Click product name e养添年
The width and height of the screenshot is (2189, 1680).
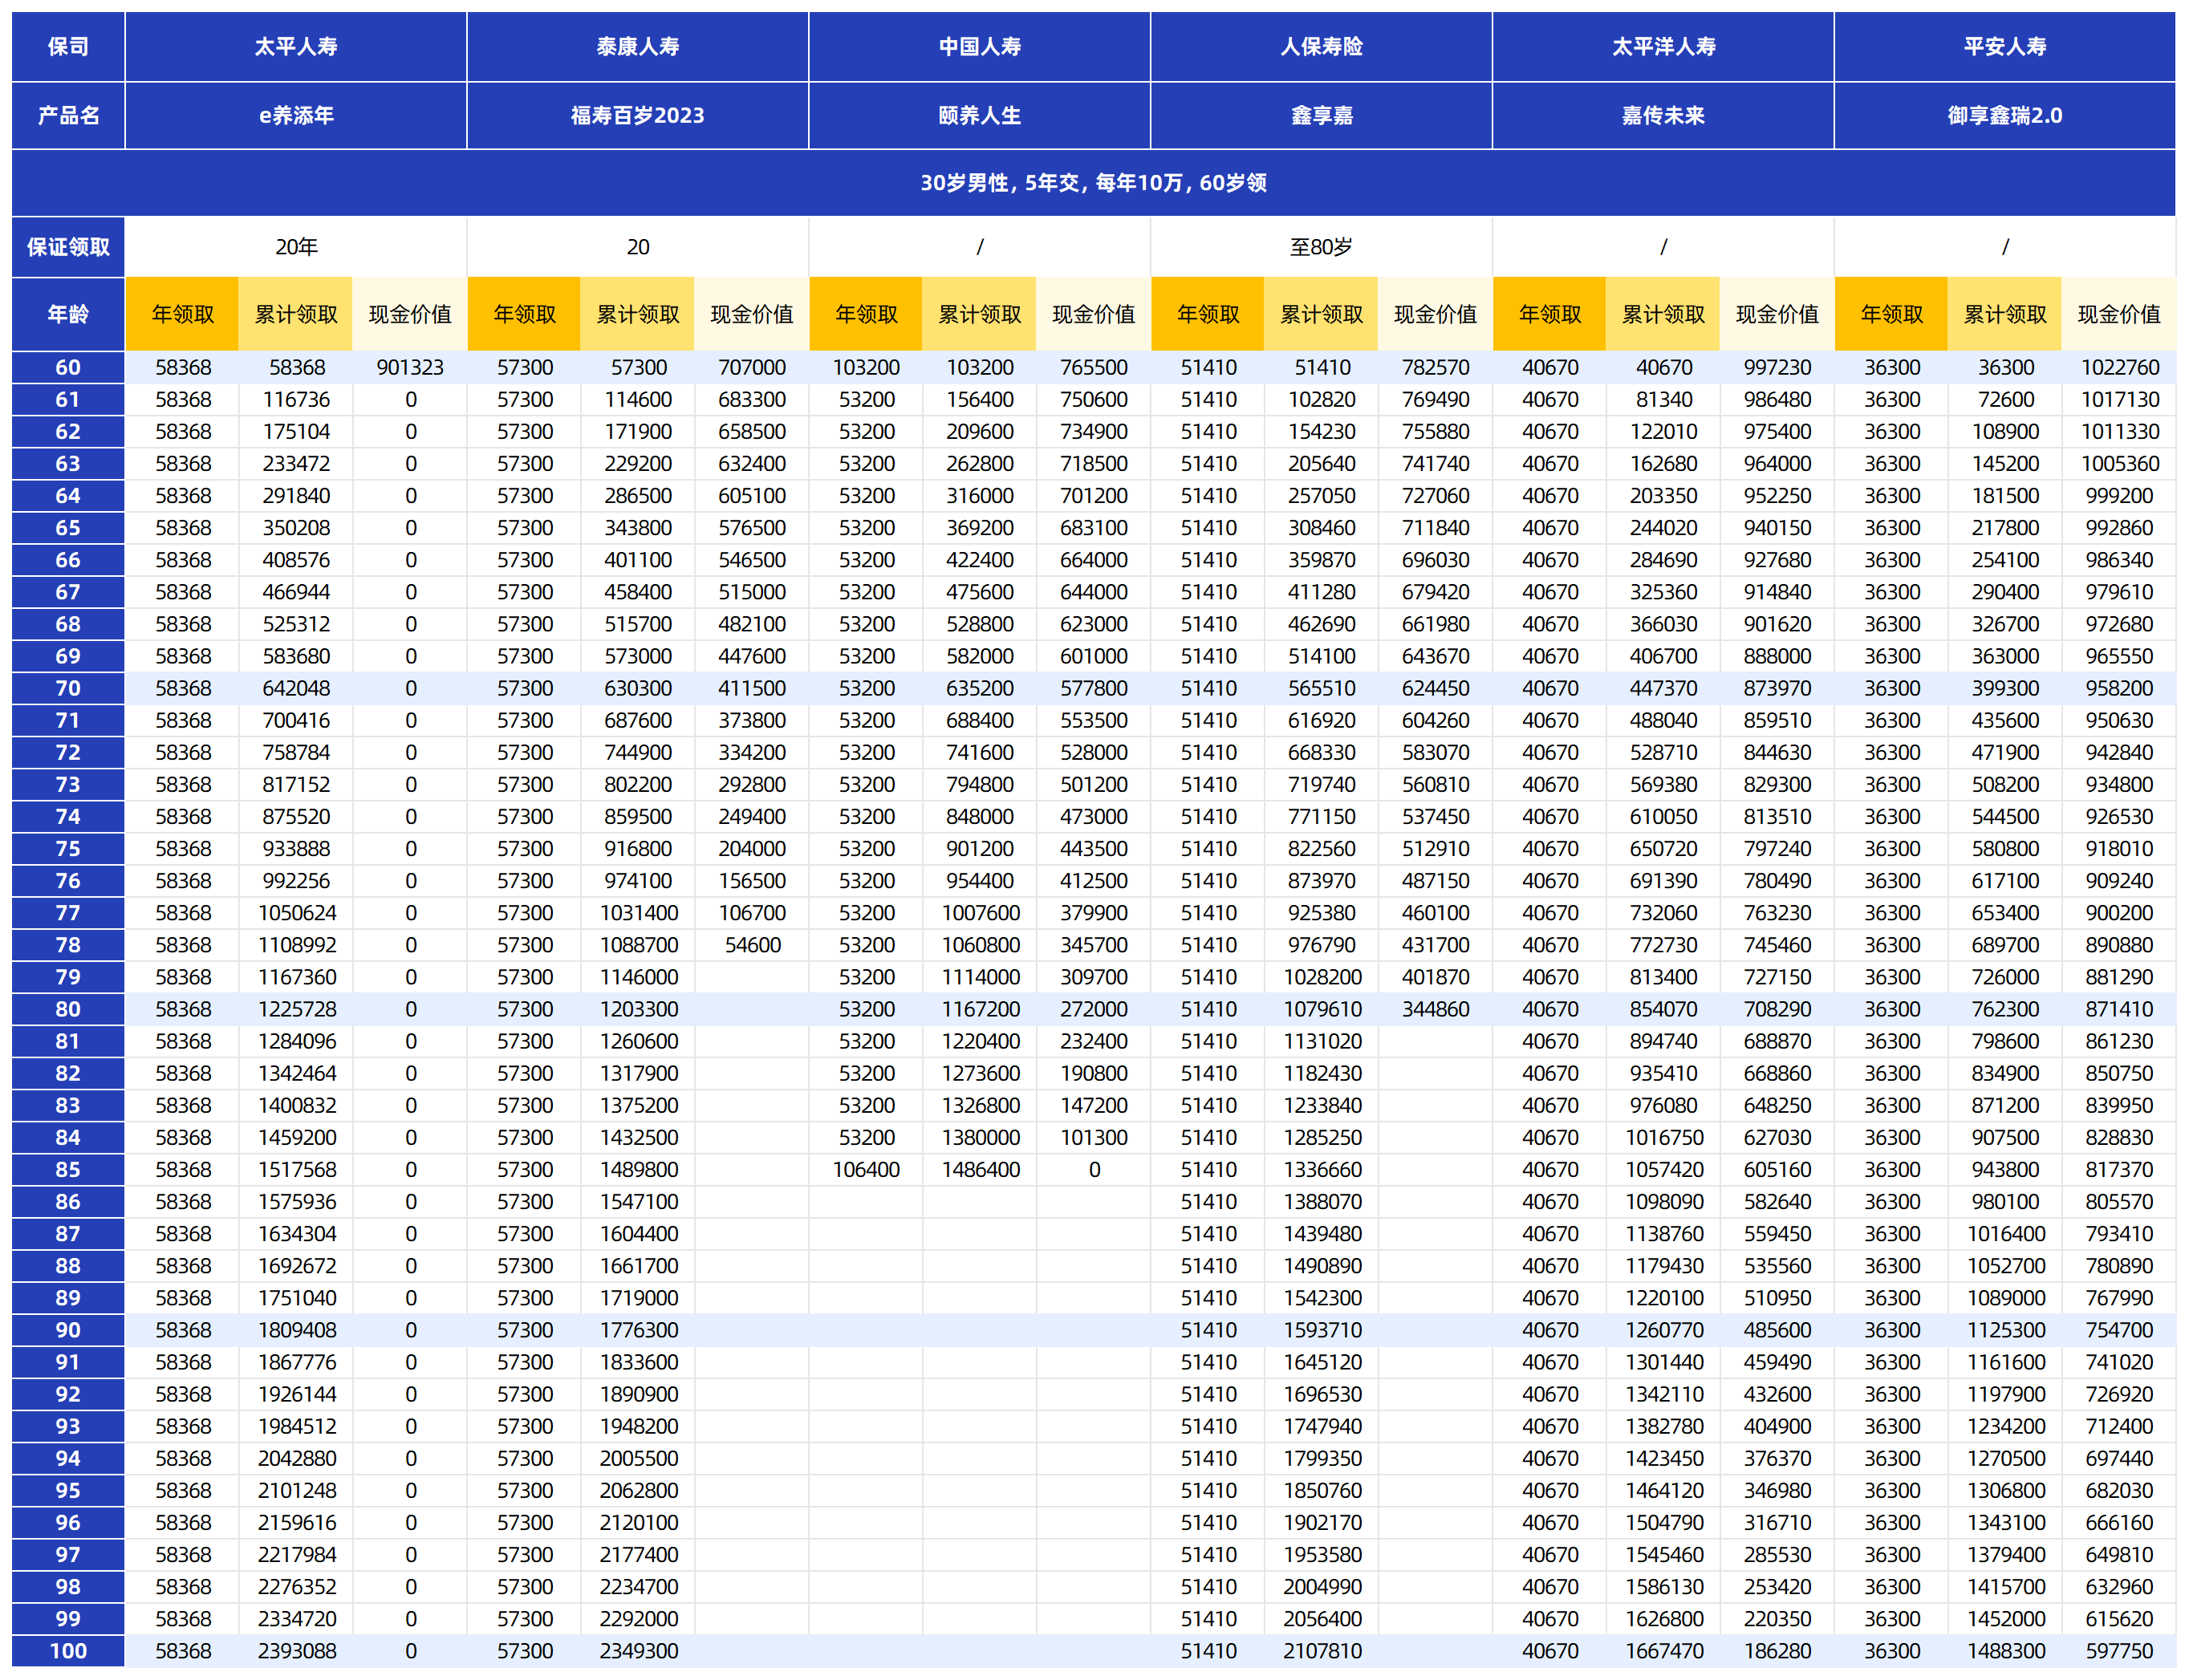pos(295,115)
